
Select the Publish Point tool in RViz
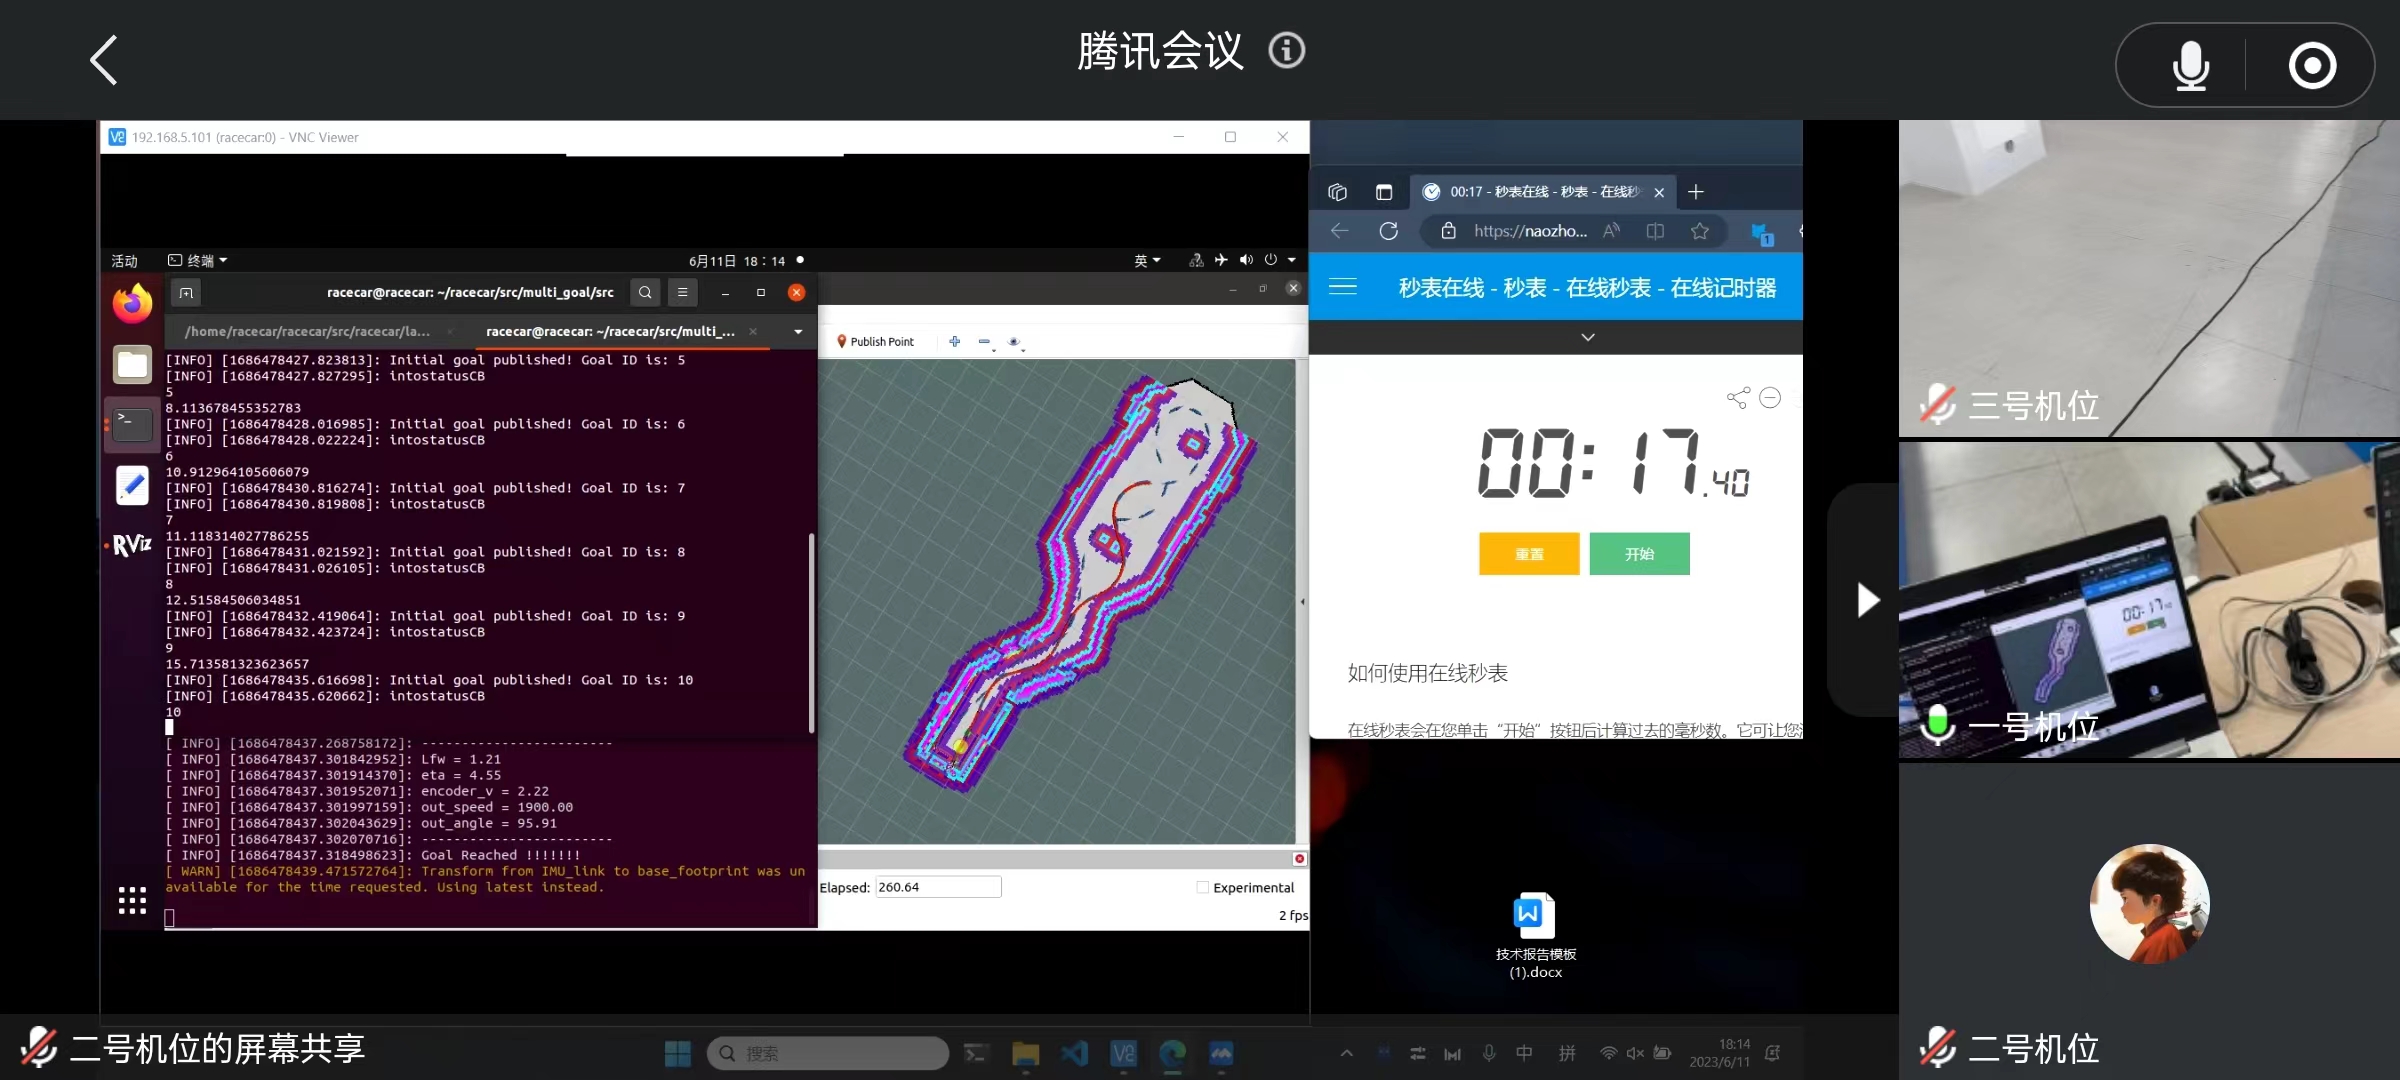[x=875, y=342]
